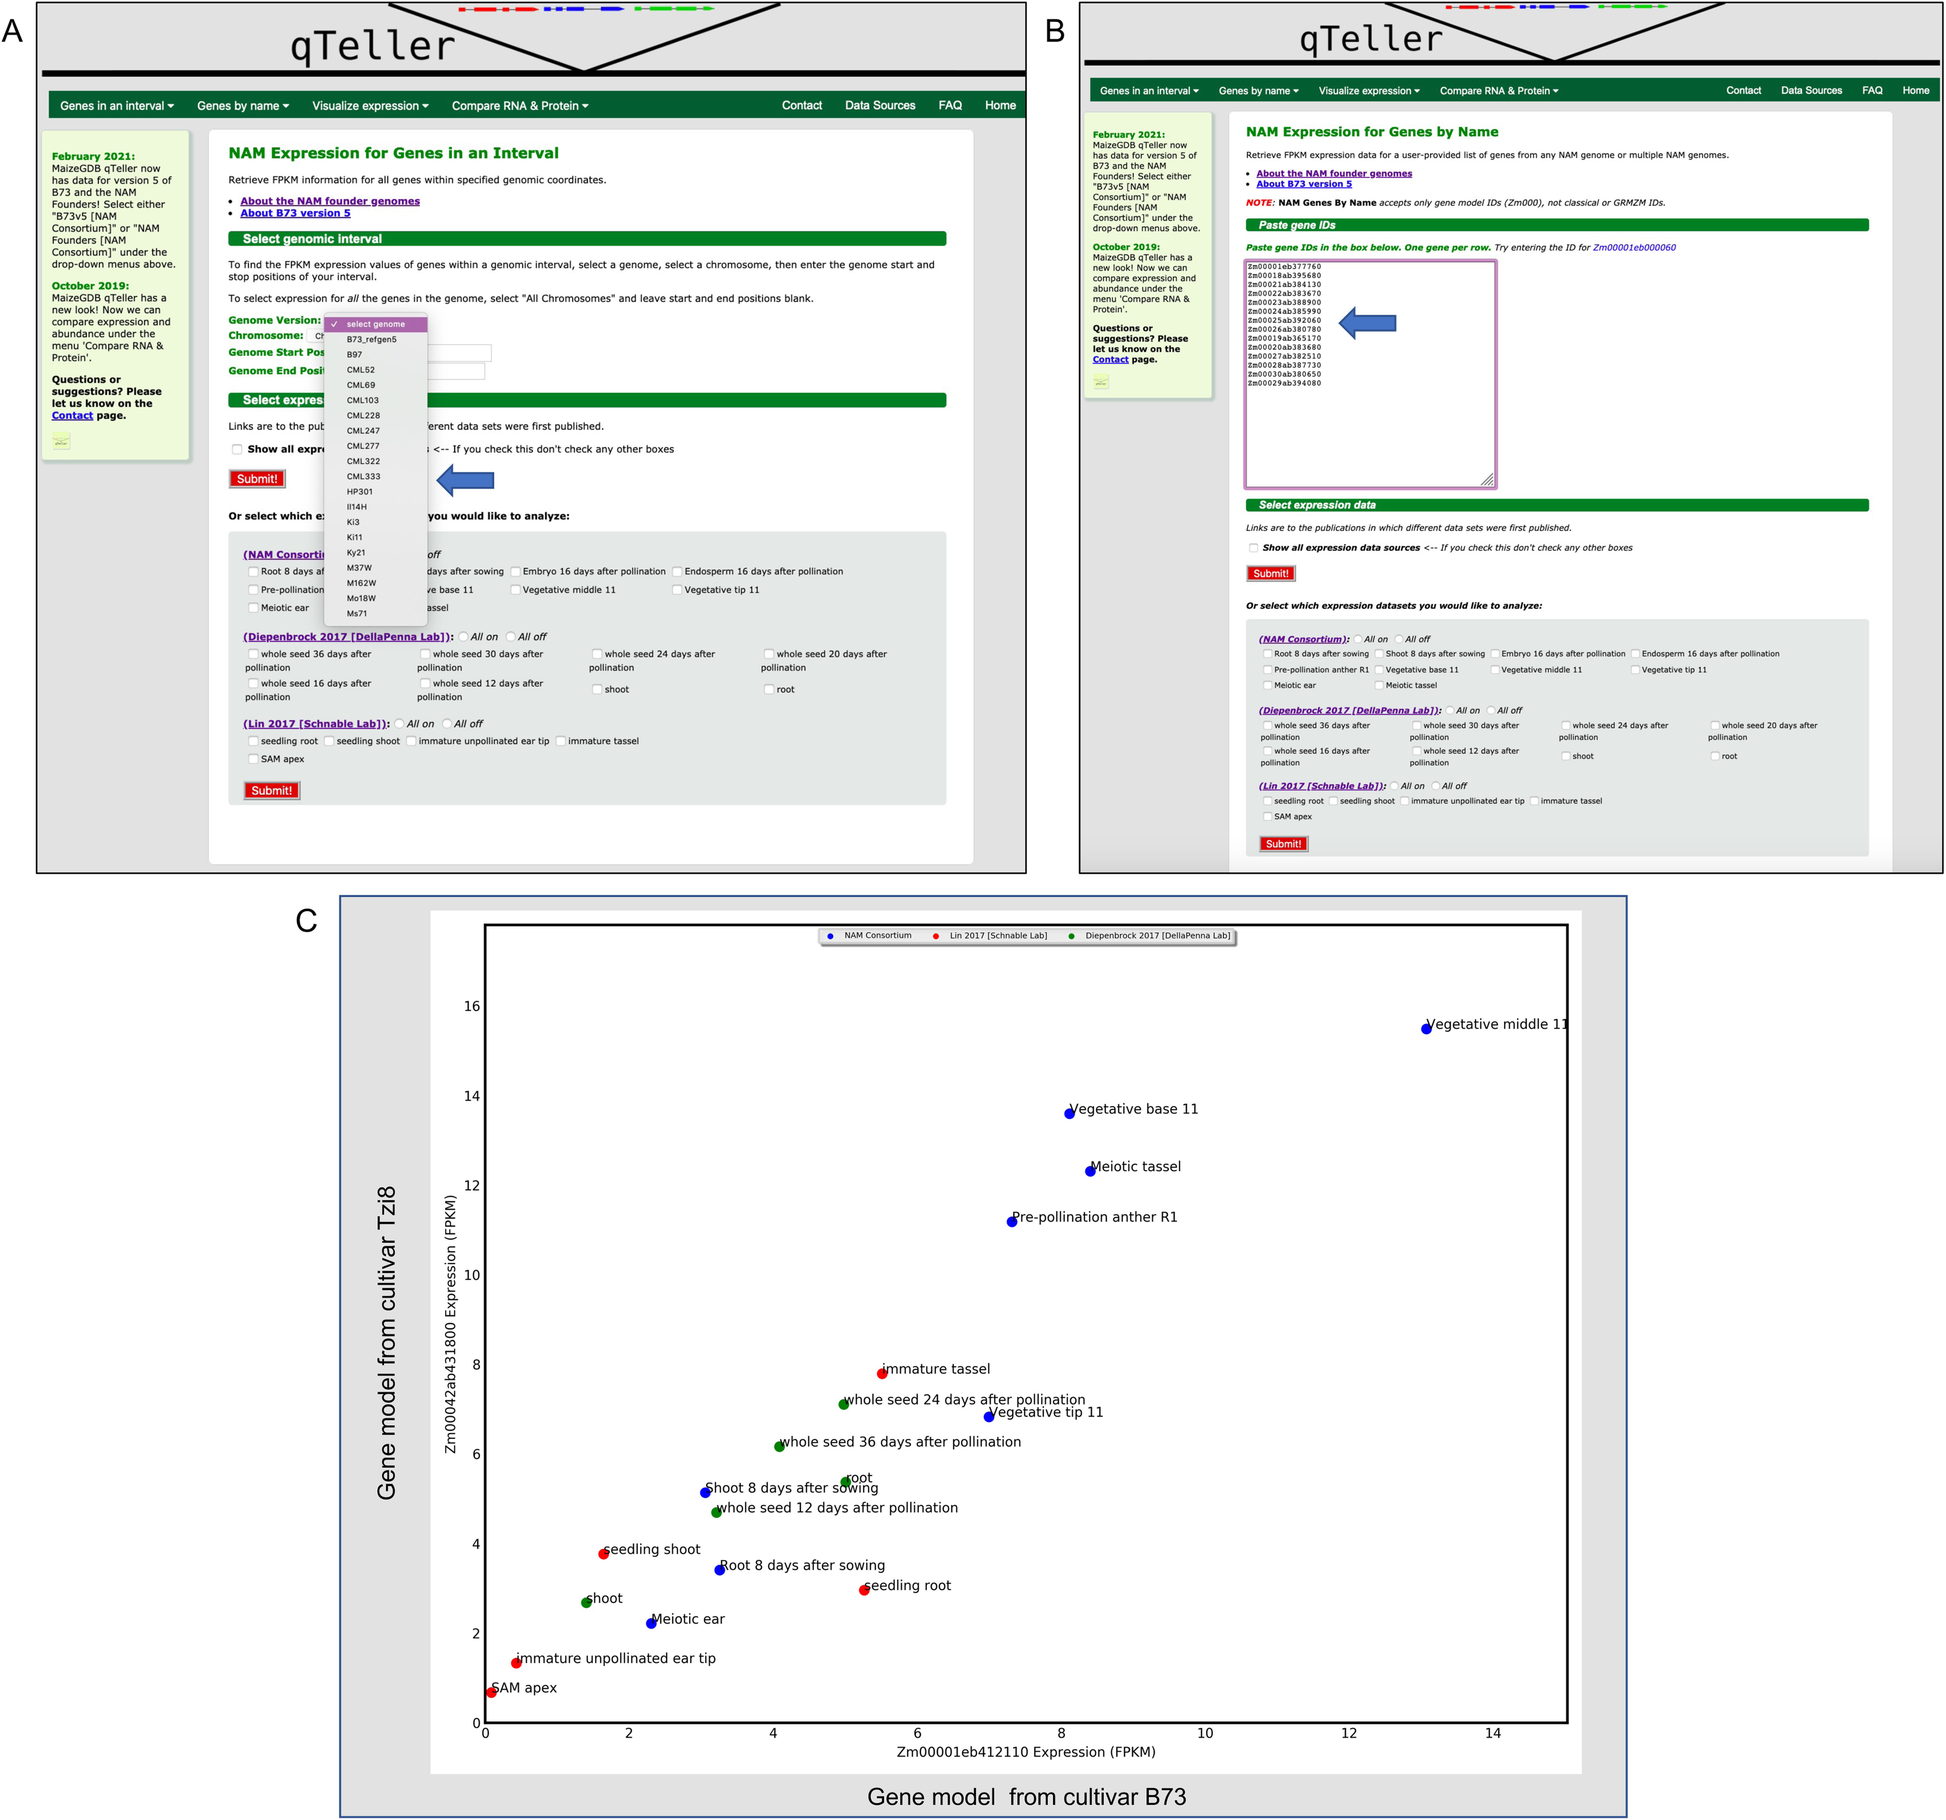The width and height of the screenshot is (1946, 1820).
Task: Expand 'Visualize expression' menu in panel A
Action: 370,106
